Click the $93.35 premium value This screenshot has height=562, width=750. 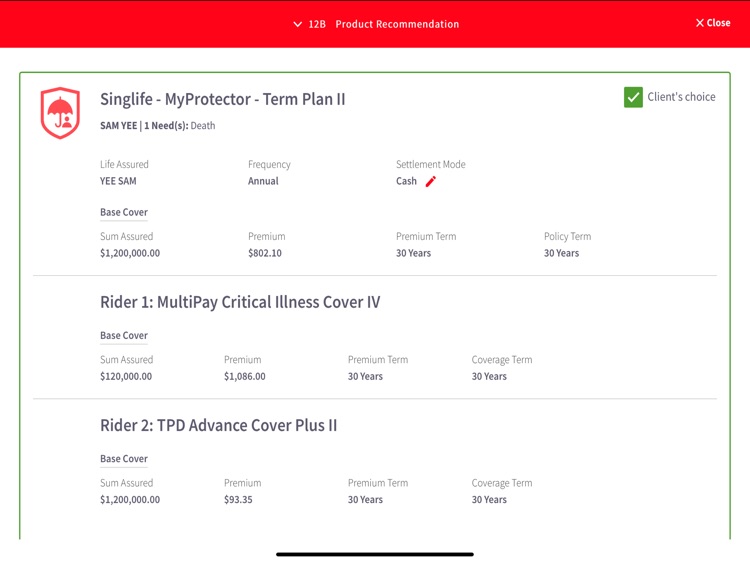click(238, 500)
